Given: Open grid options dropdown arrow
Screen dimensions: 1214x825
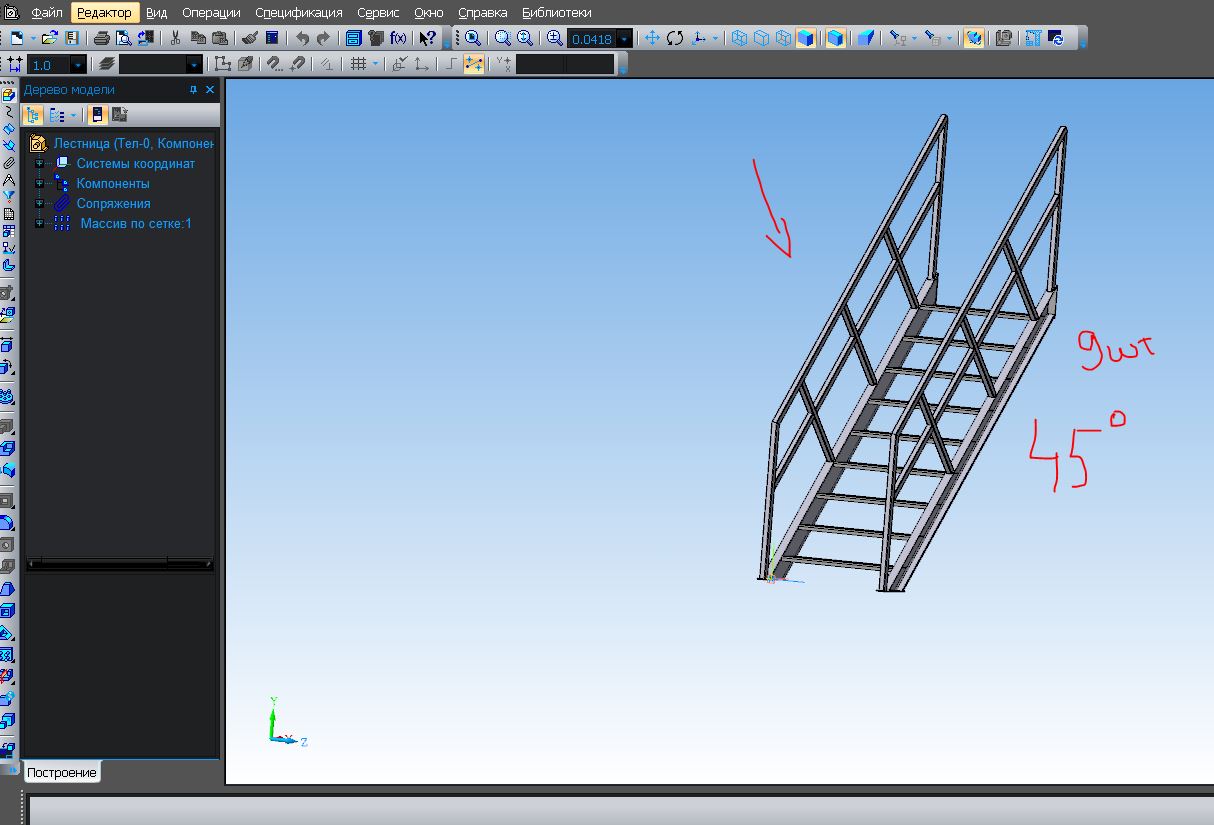Looking at the screenshot, I should coord(375,64).
